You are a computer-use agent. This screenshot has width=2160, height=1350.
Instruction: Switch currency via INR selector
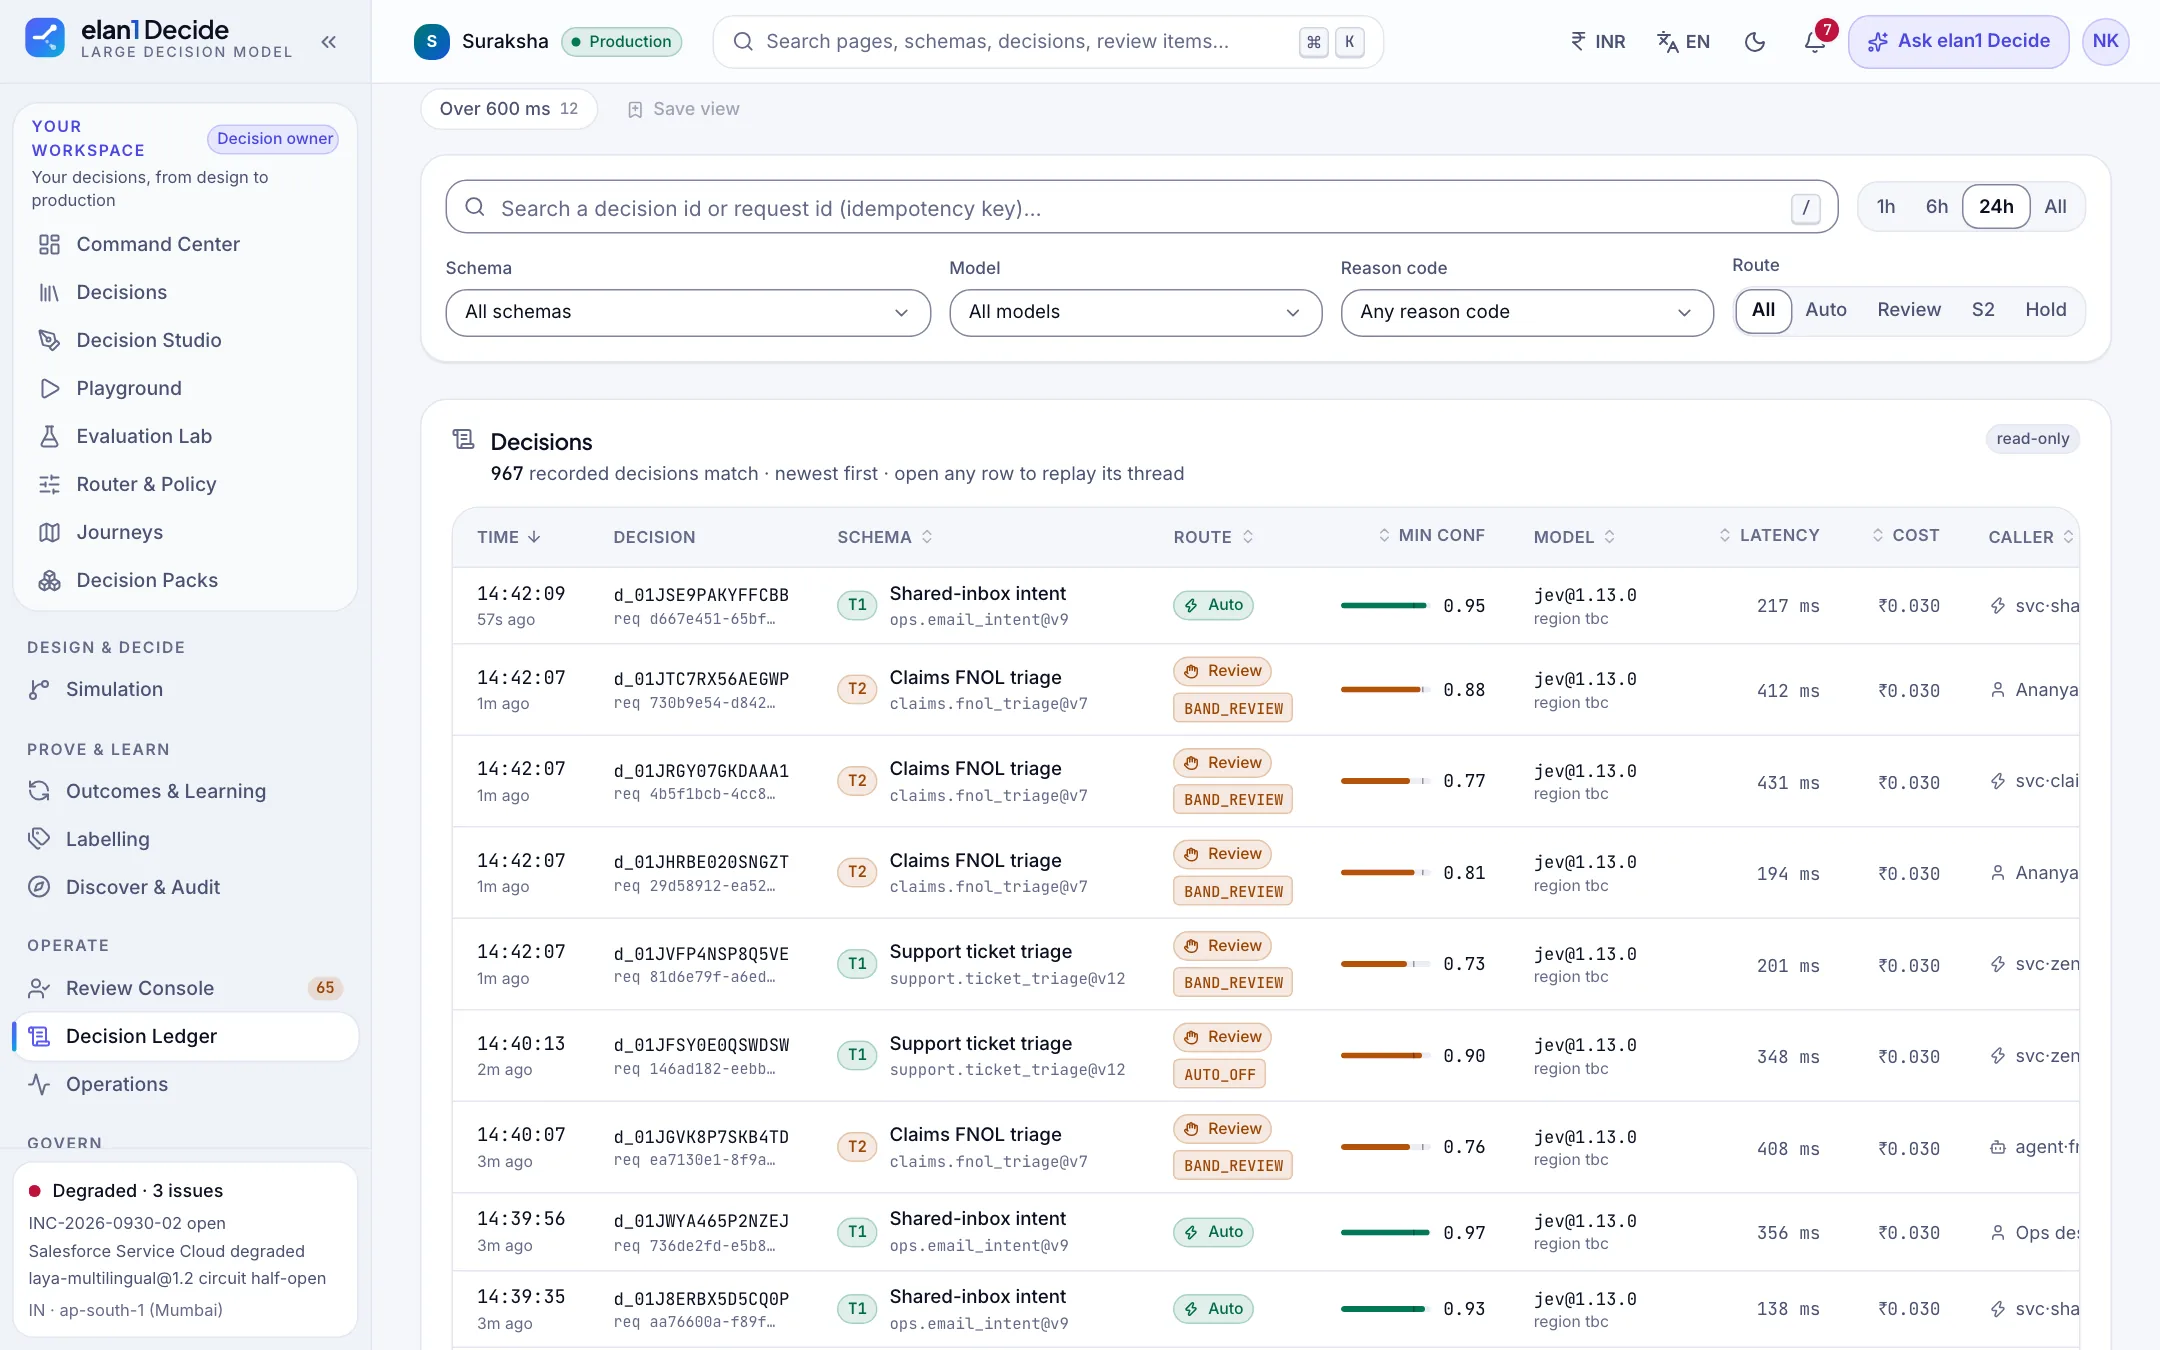(1598, 42)
